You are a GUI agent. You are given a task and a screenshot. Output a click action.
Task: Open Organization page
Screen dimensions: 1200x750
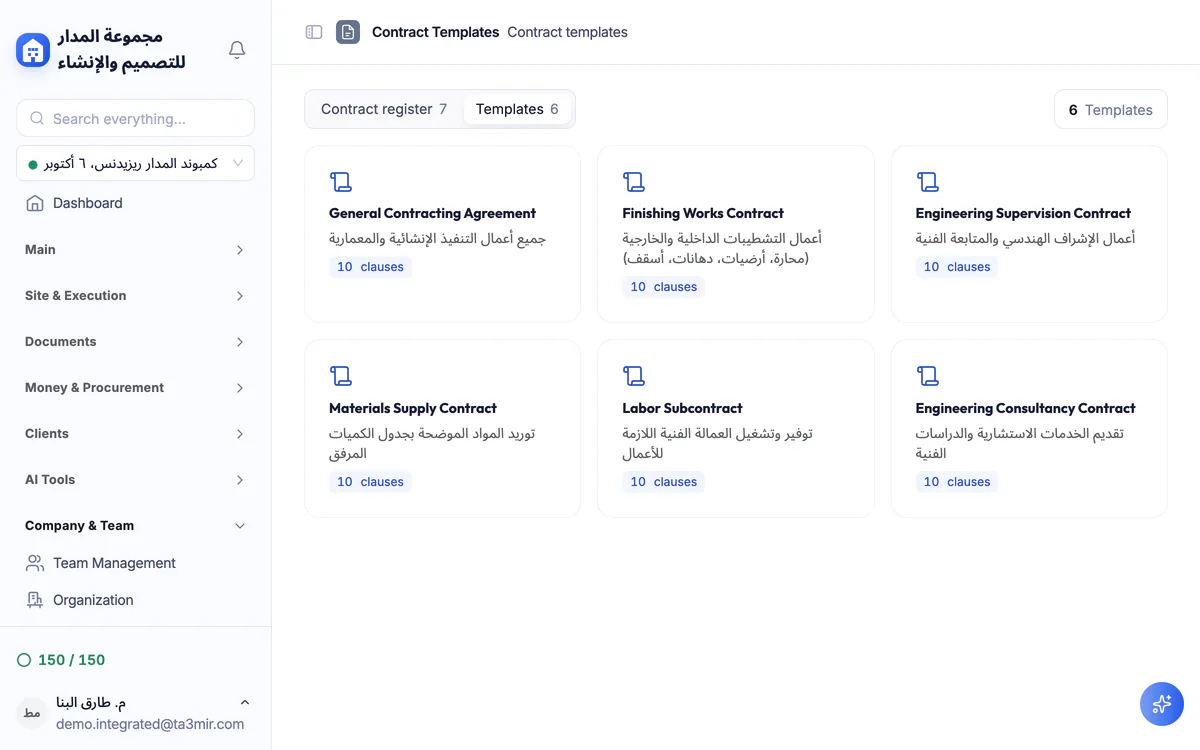tap(135, 600)
